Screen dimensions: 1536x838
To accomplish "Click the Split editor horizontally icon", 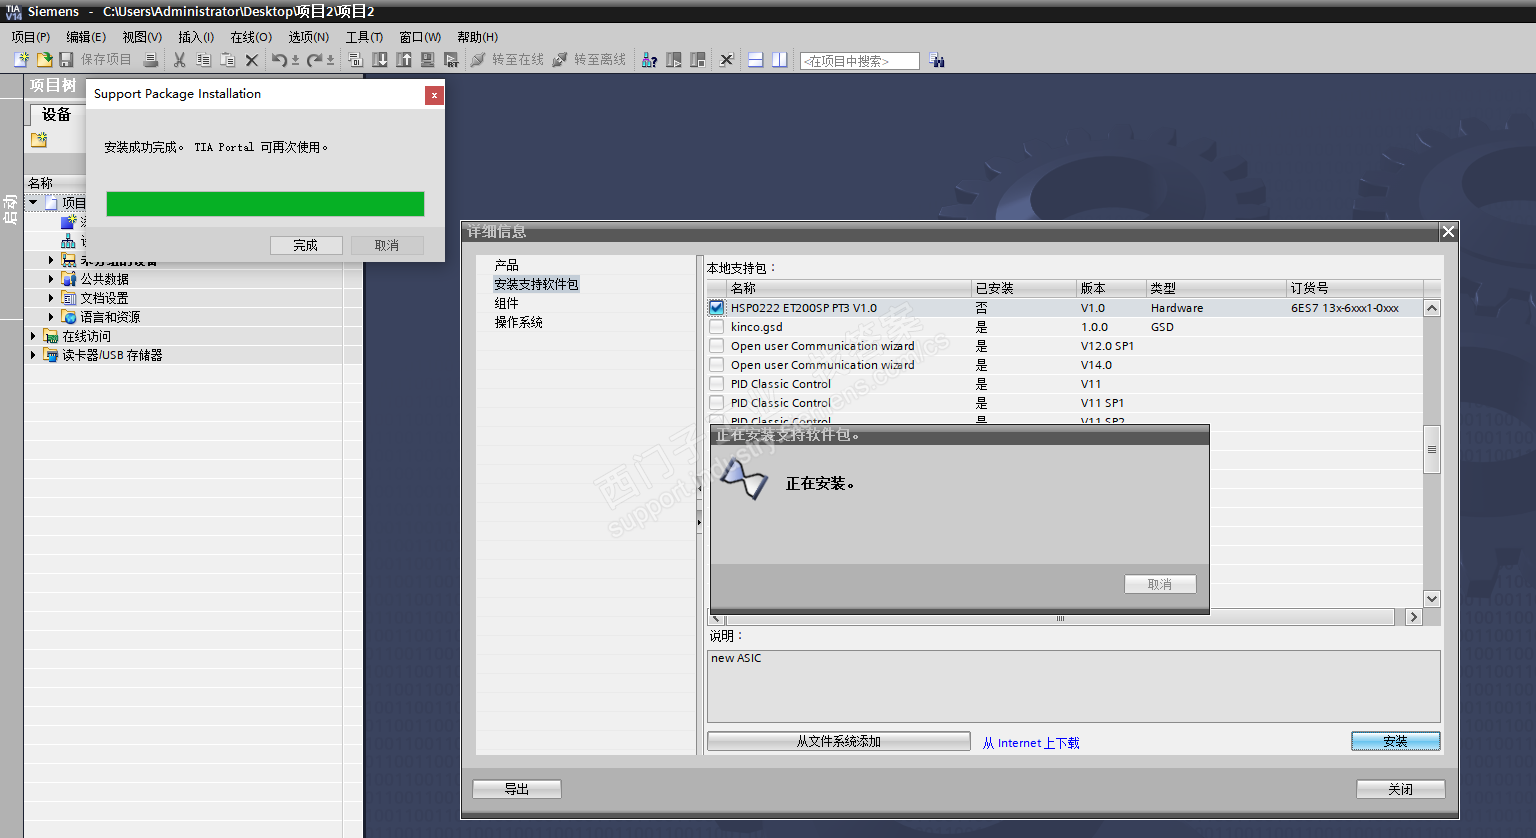I will tap(756, 60).
